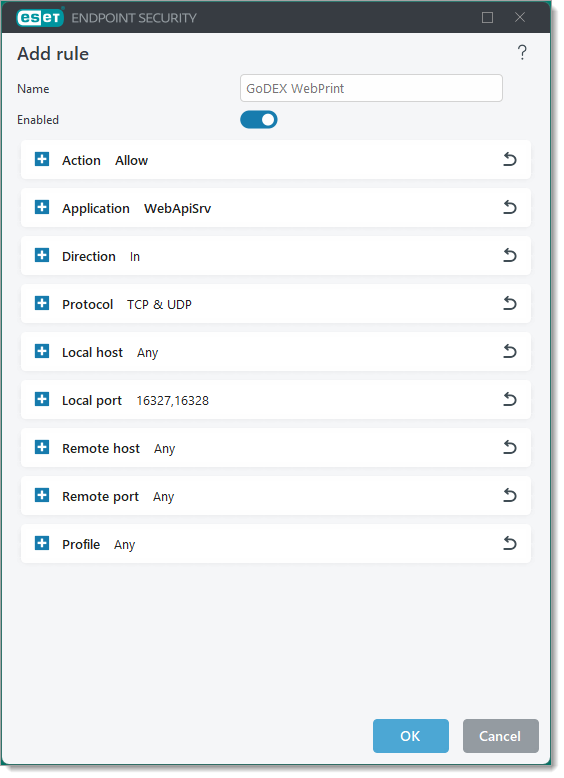Expand the Application WebApiSrv section
564x778 pixels.
[x=42, y=207]
